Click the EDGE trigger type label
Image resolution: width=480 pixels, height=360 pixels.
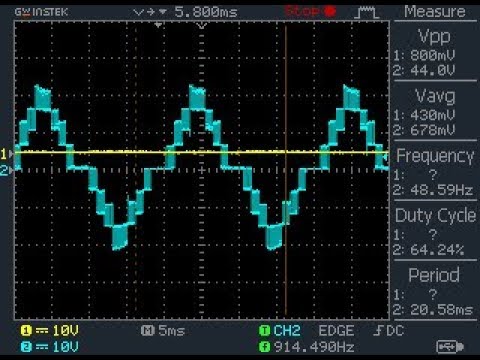pos(336,331)
